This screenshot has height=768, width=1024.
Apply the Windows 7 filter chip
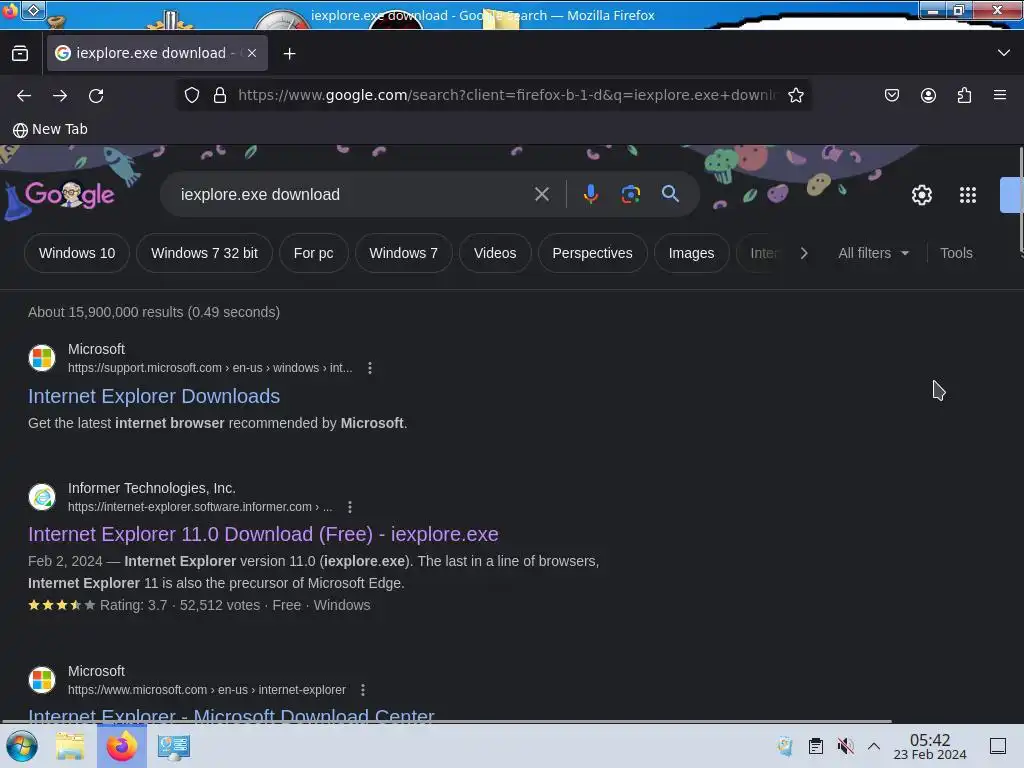click(404, 253)
